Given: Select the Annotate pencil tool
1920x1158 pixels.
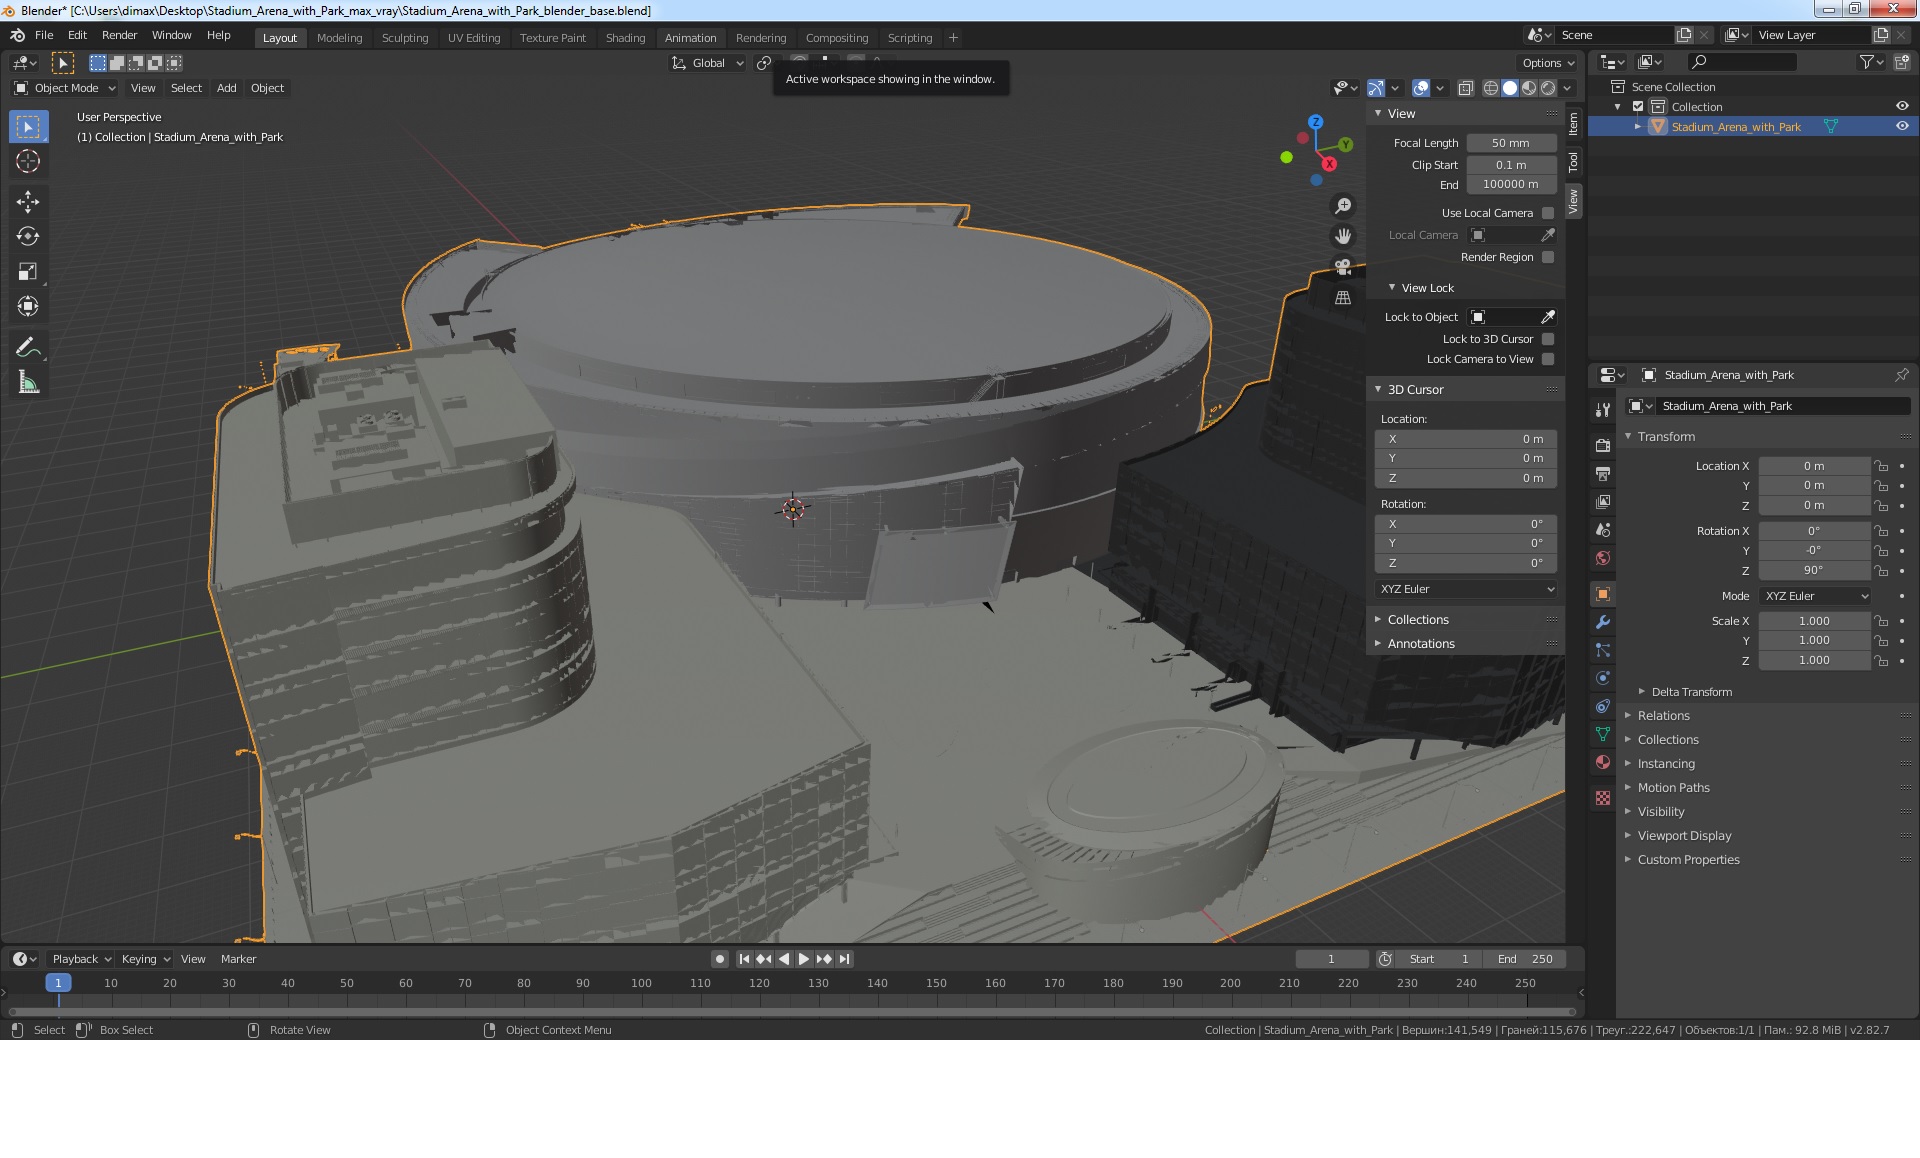Looking at the screenshot, I should pyautogui.click(x=28, y=347).
